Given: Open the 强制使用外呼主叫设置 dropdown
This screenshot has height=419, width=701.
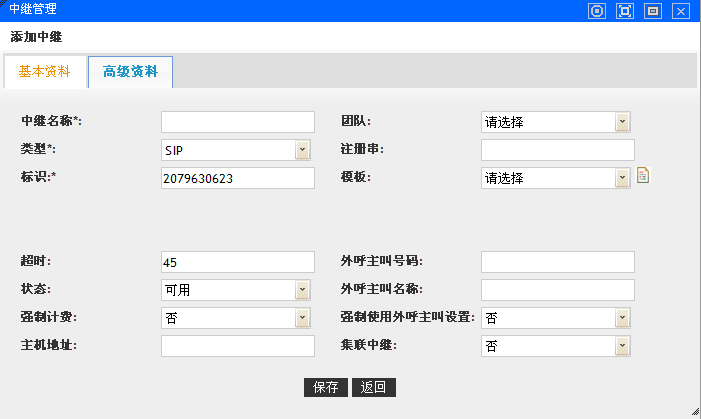Looking at the screenshot, I should point(622,318).
